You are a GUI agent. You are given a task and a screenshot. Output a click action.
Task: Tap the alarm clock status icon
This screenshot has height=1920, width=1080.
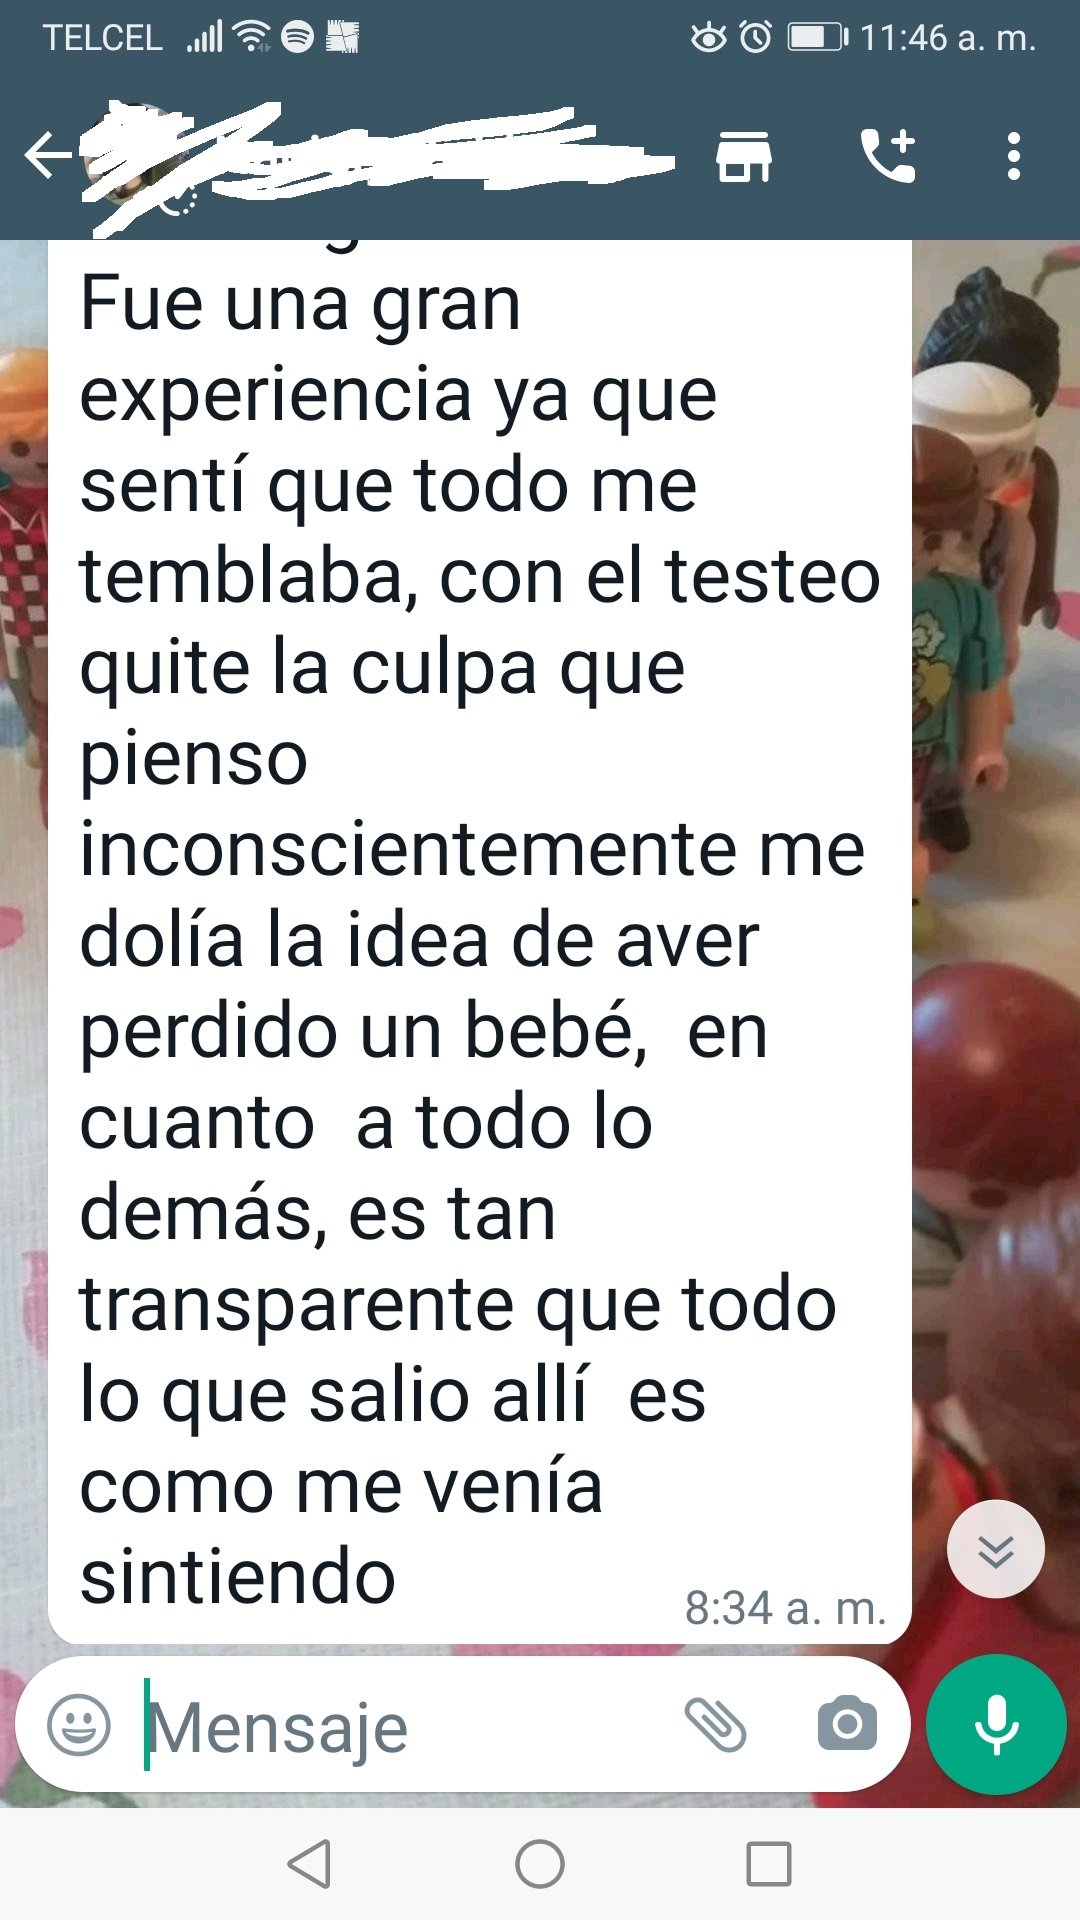pos(756,38)
